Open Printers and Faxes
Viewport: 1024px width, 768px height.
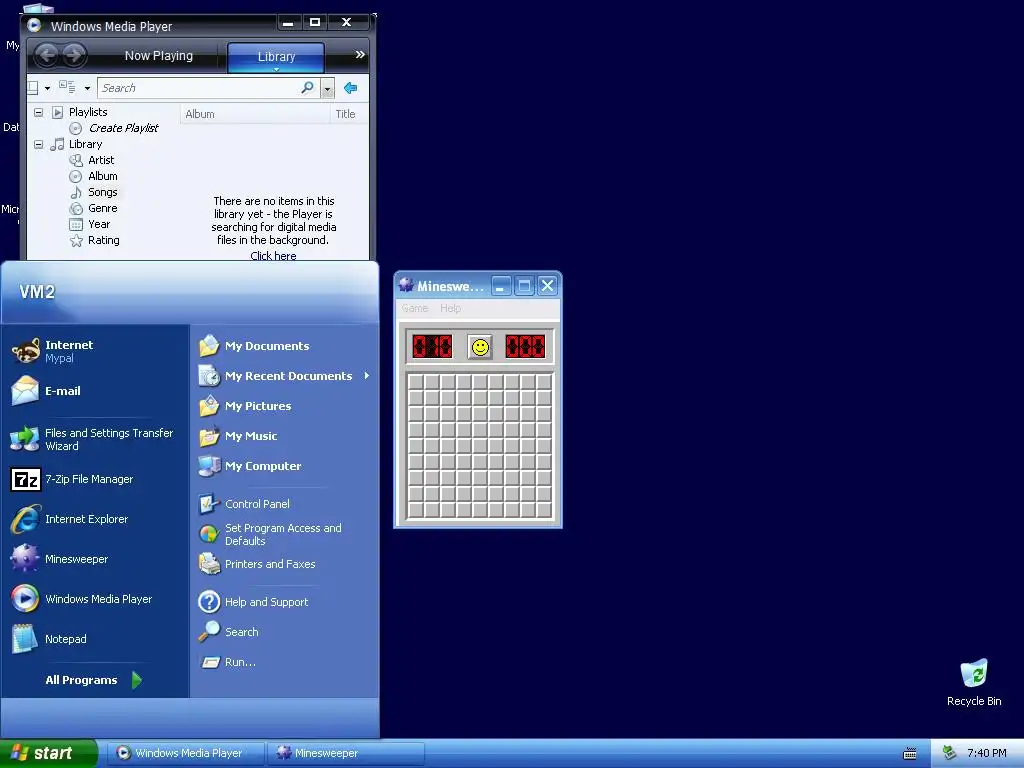pos(284,564)
